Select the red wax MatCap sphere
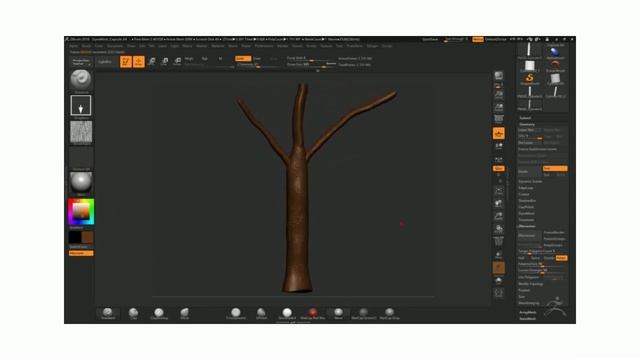640x360 pixels. (313, 313)
